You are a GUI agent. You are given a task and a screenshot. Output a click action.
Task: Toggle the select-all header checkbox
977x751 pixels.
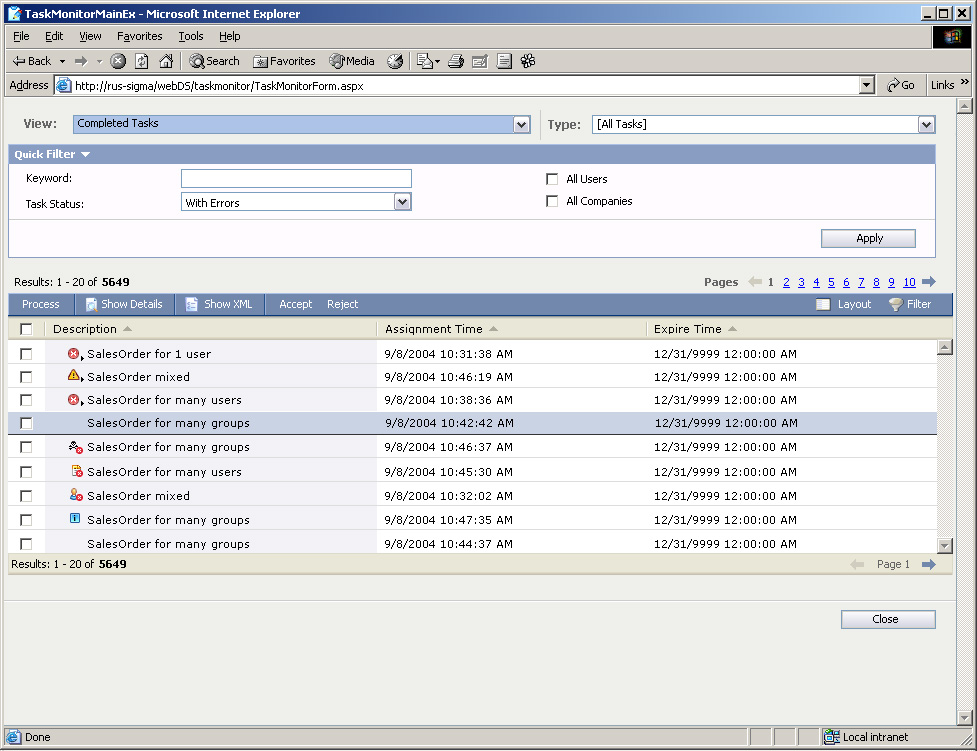click(26, 329)
